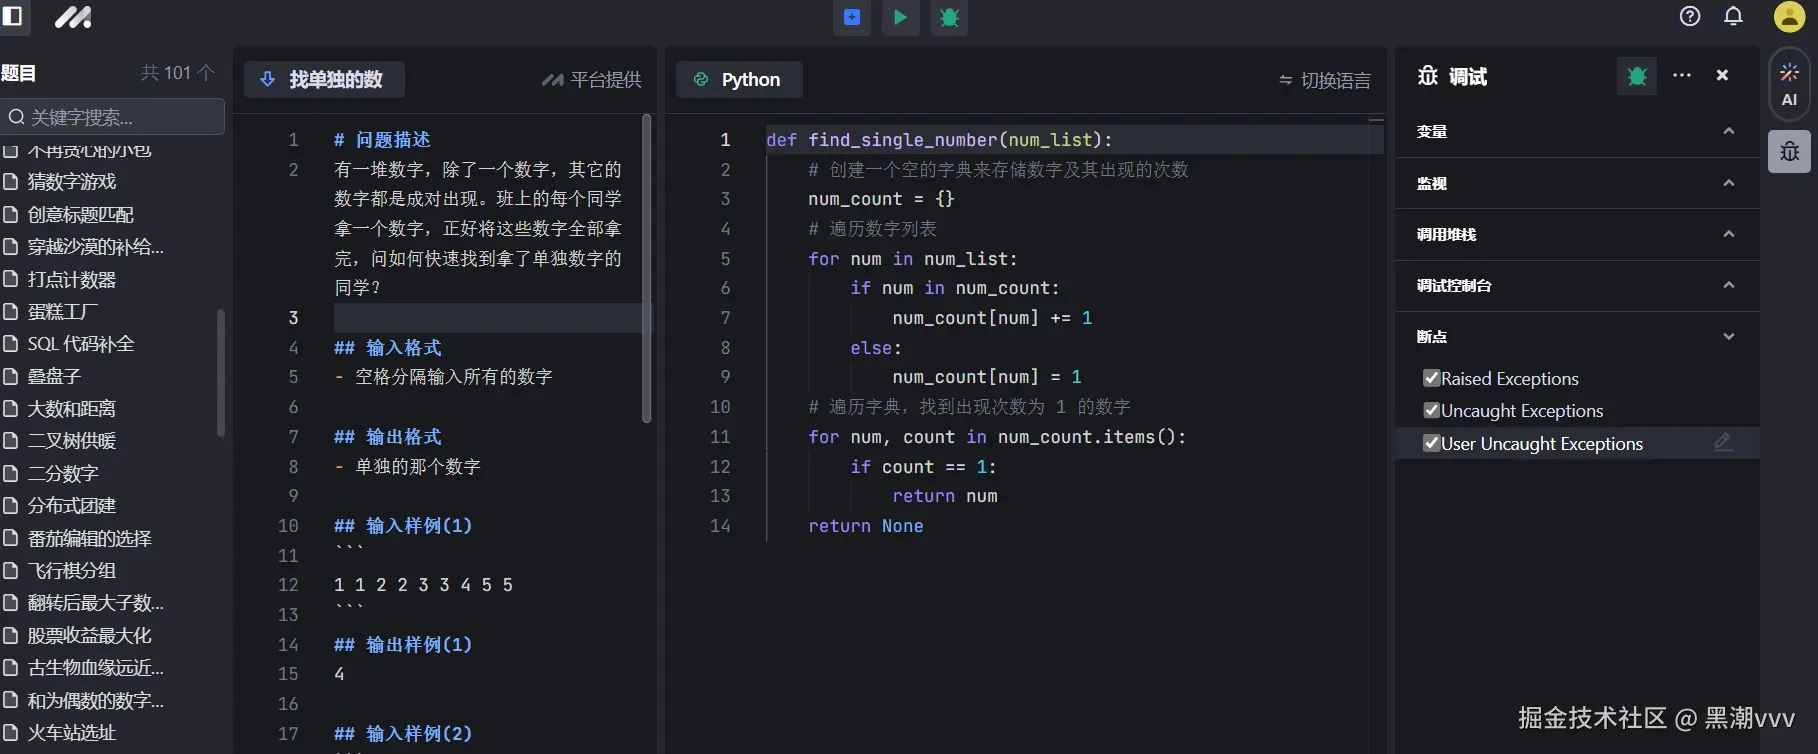Open the AI assistant sidebar icon
This screenshot has width=1818, height=754.
(1789, 84)
